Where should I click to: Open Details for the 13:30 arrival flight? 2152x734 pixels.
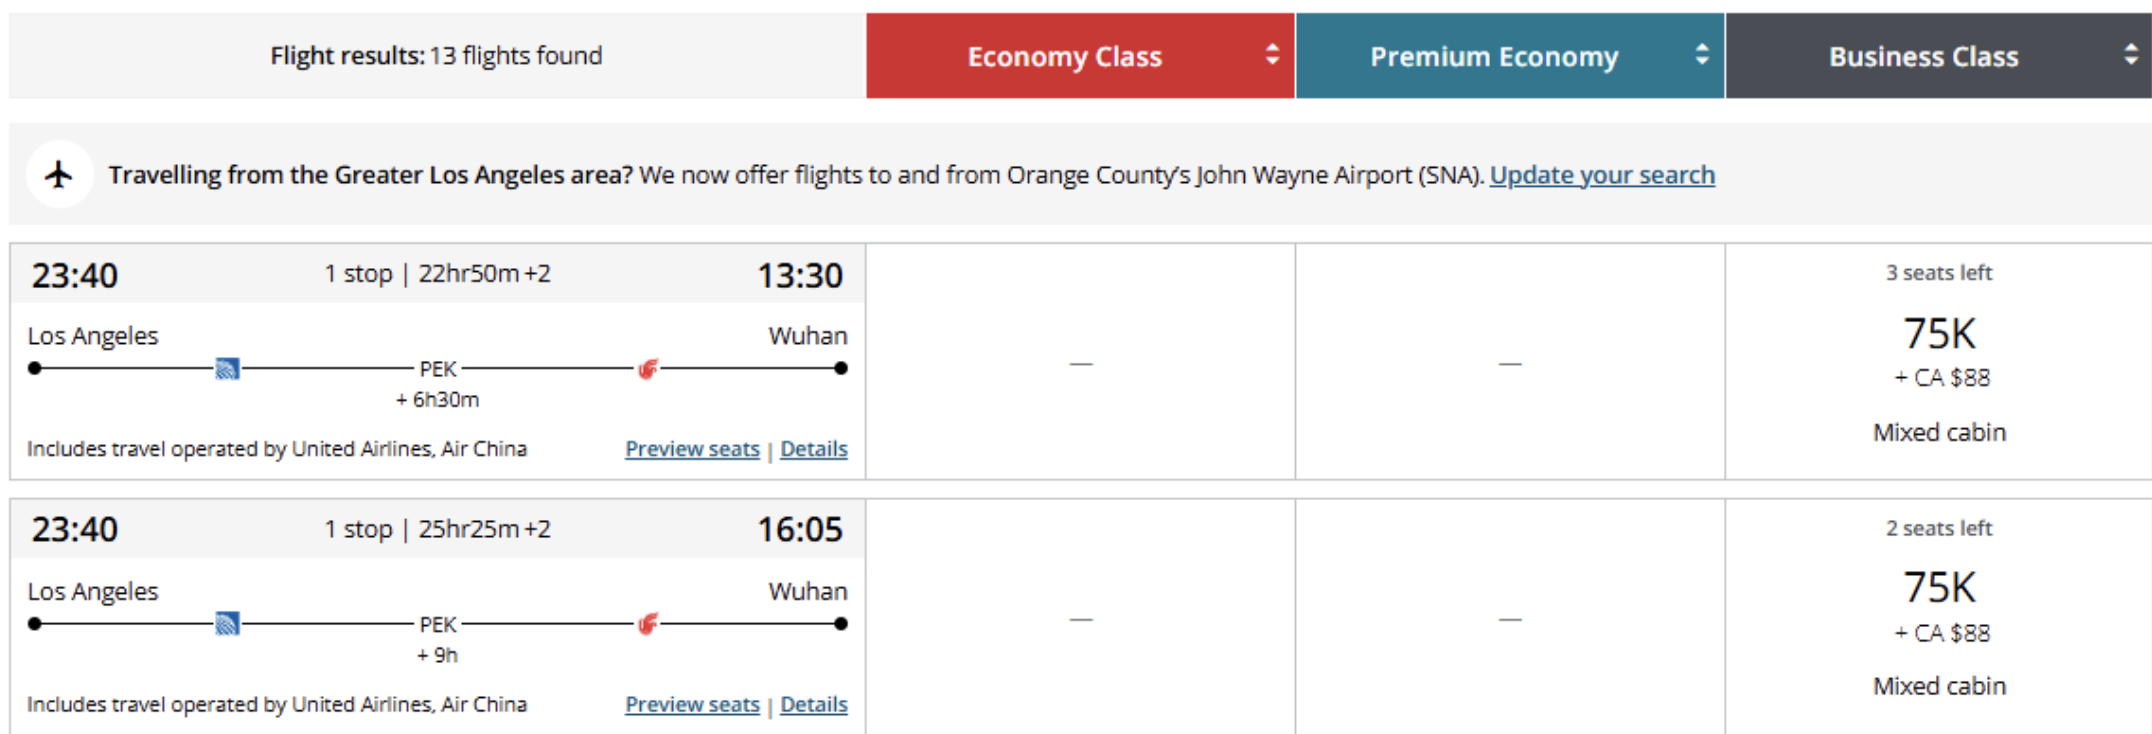[814, 449]
